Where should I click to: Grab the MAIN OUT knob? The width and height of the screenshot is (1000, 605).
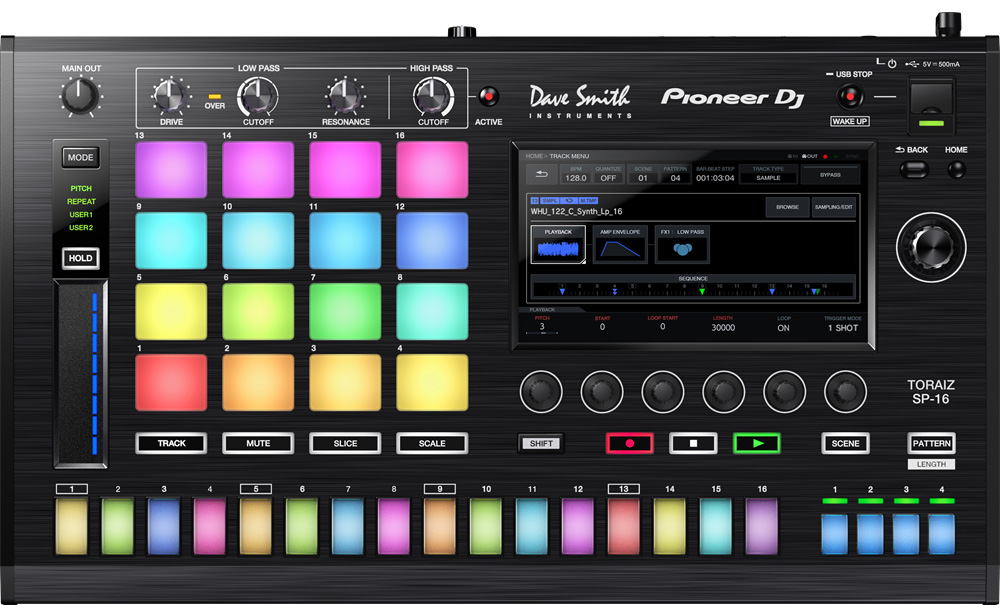(80, 96)
